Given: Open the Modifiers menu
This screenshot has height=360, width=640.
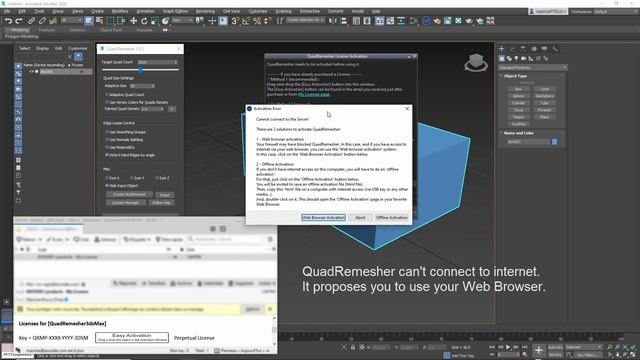Looking at the screenshot, I should [x=120, y=11].
